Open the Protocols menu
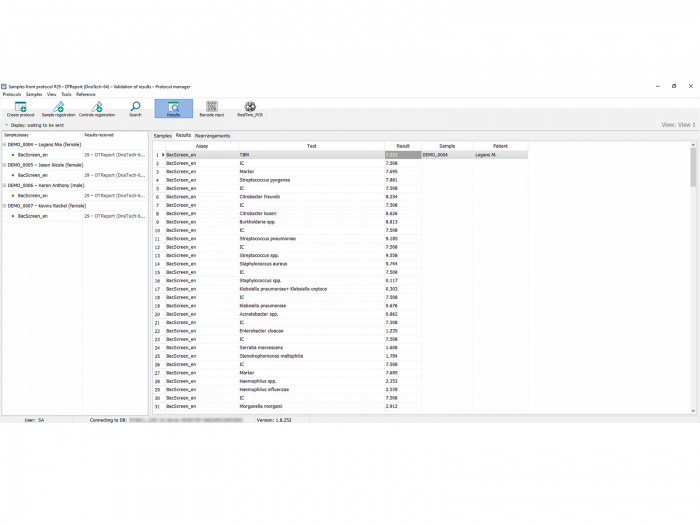 (11, 94)
